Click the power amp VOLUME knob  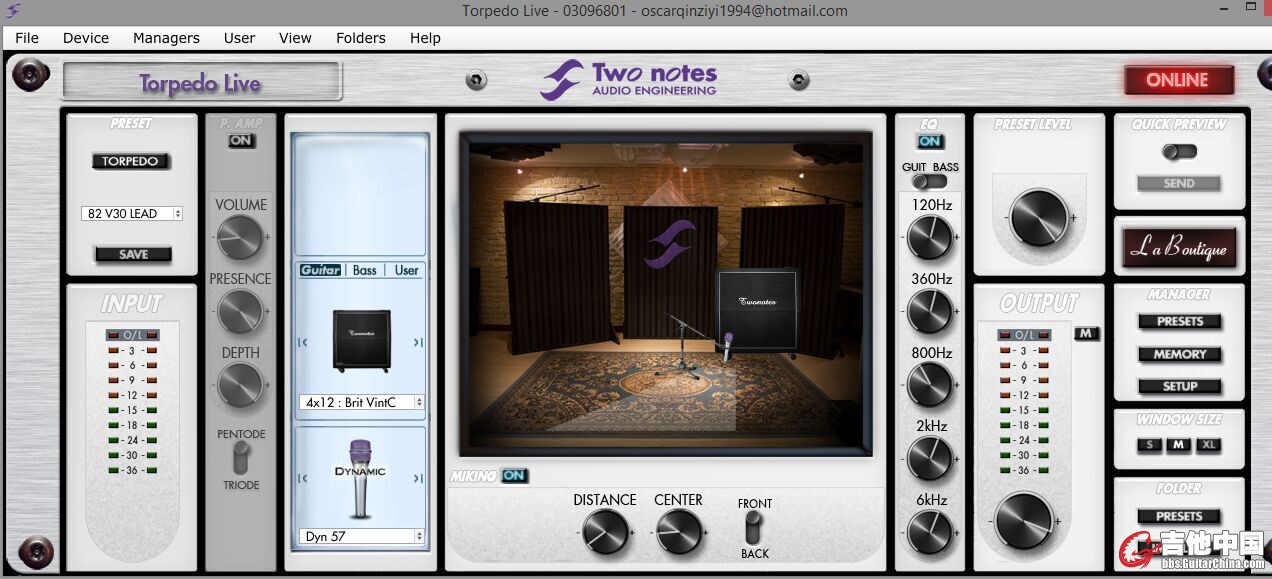(240, 237)
